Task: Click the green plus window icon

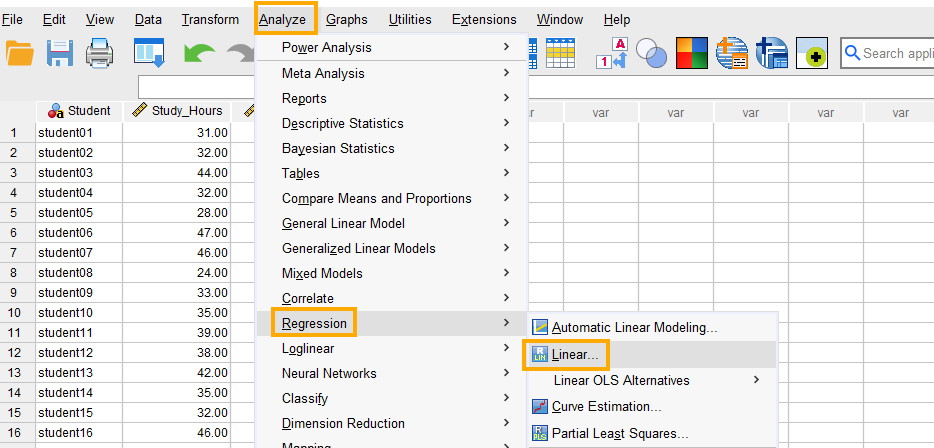Action: [812, 53]
